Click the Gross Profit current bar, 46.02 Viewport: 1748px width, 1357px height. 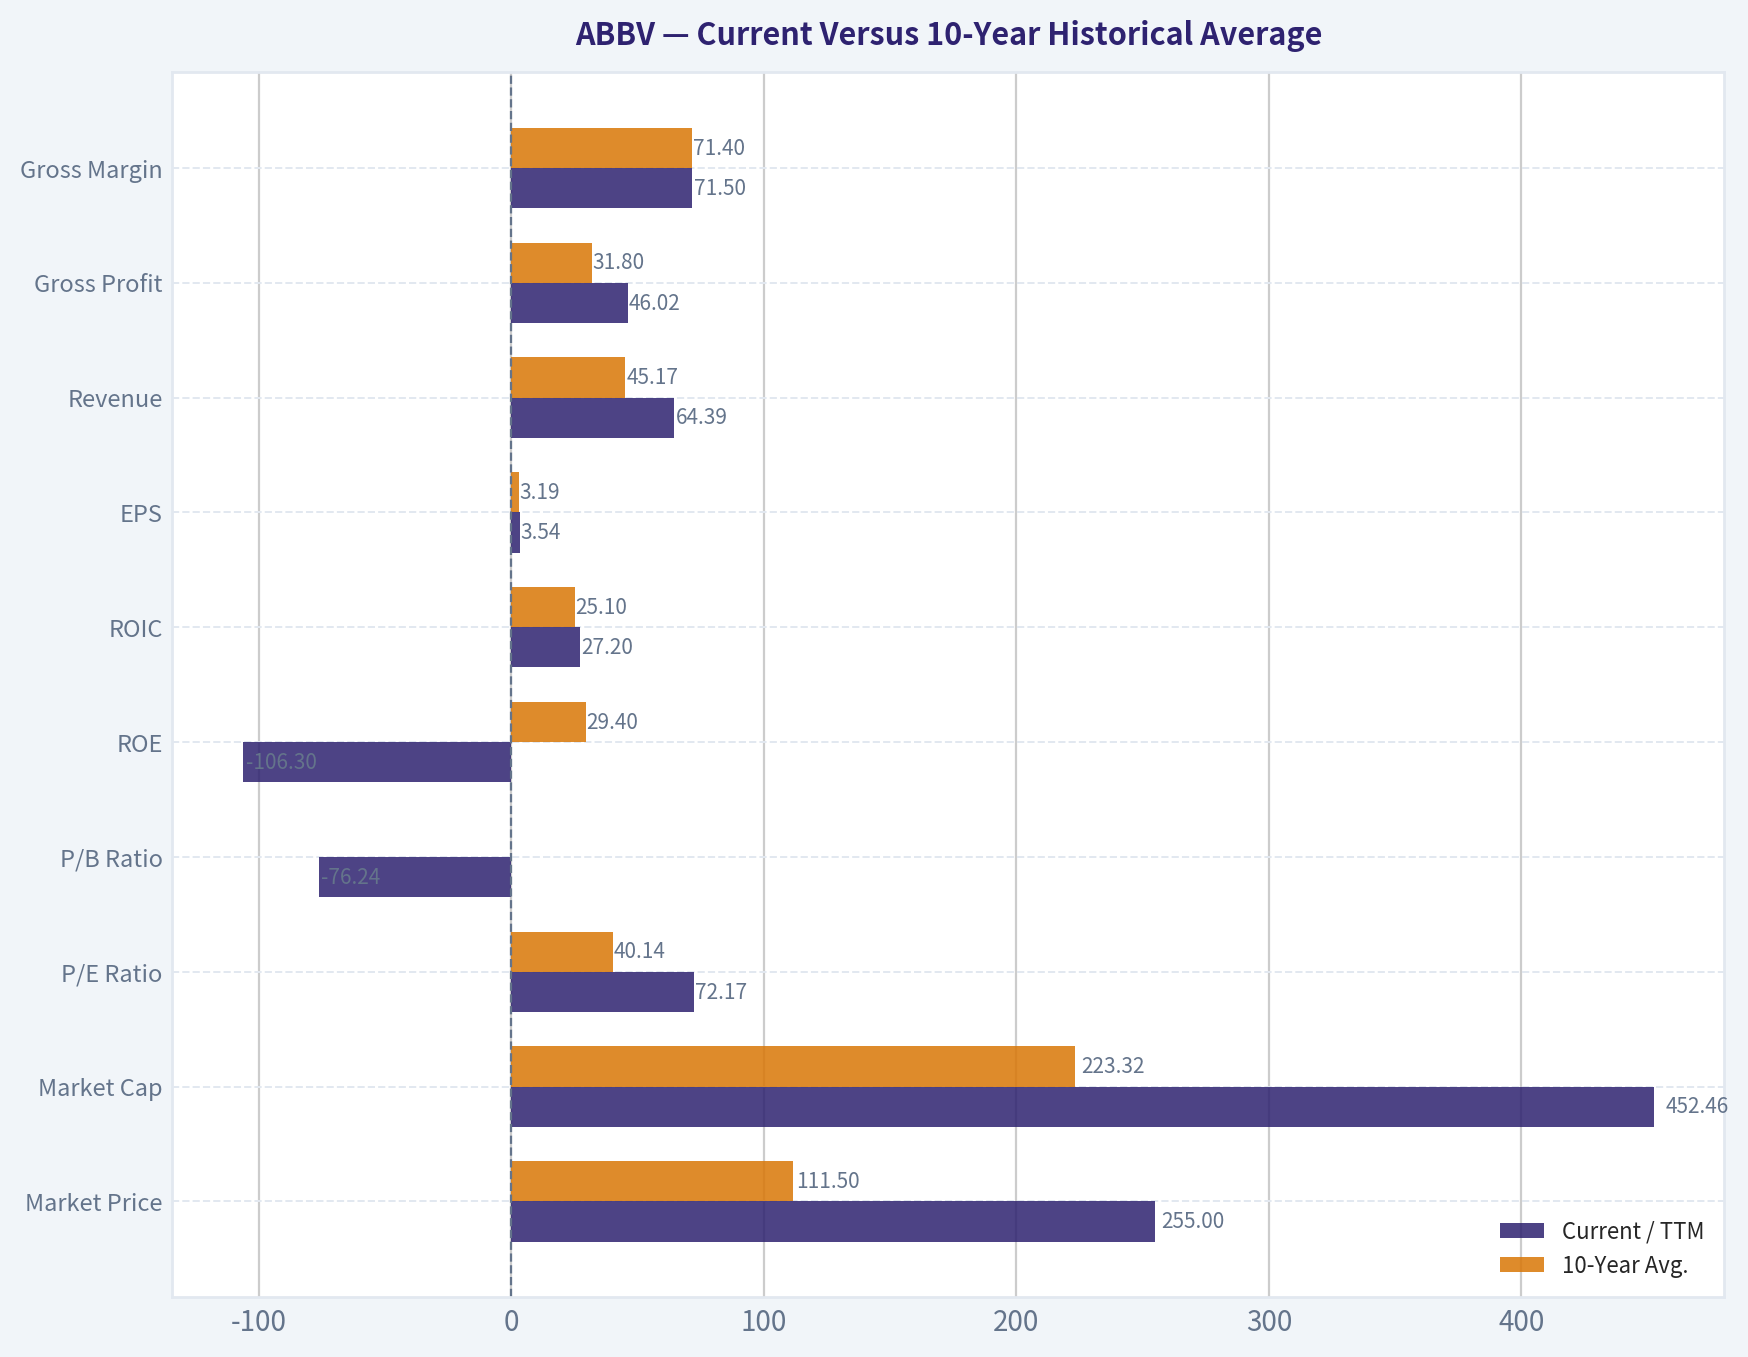coord(569,303)
